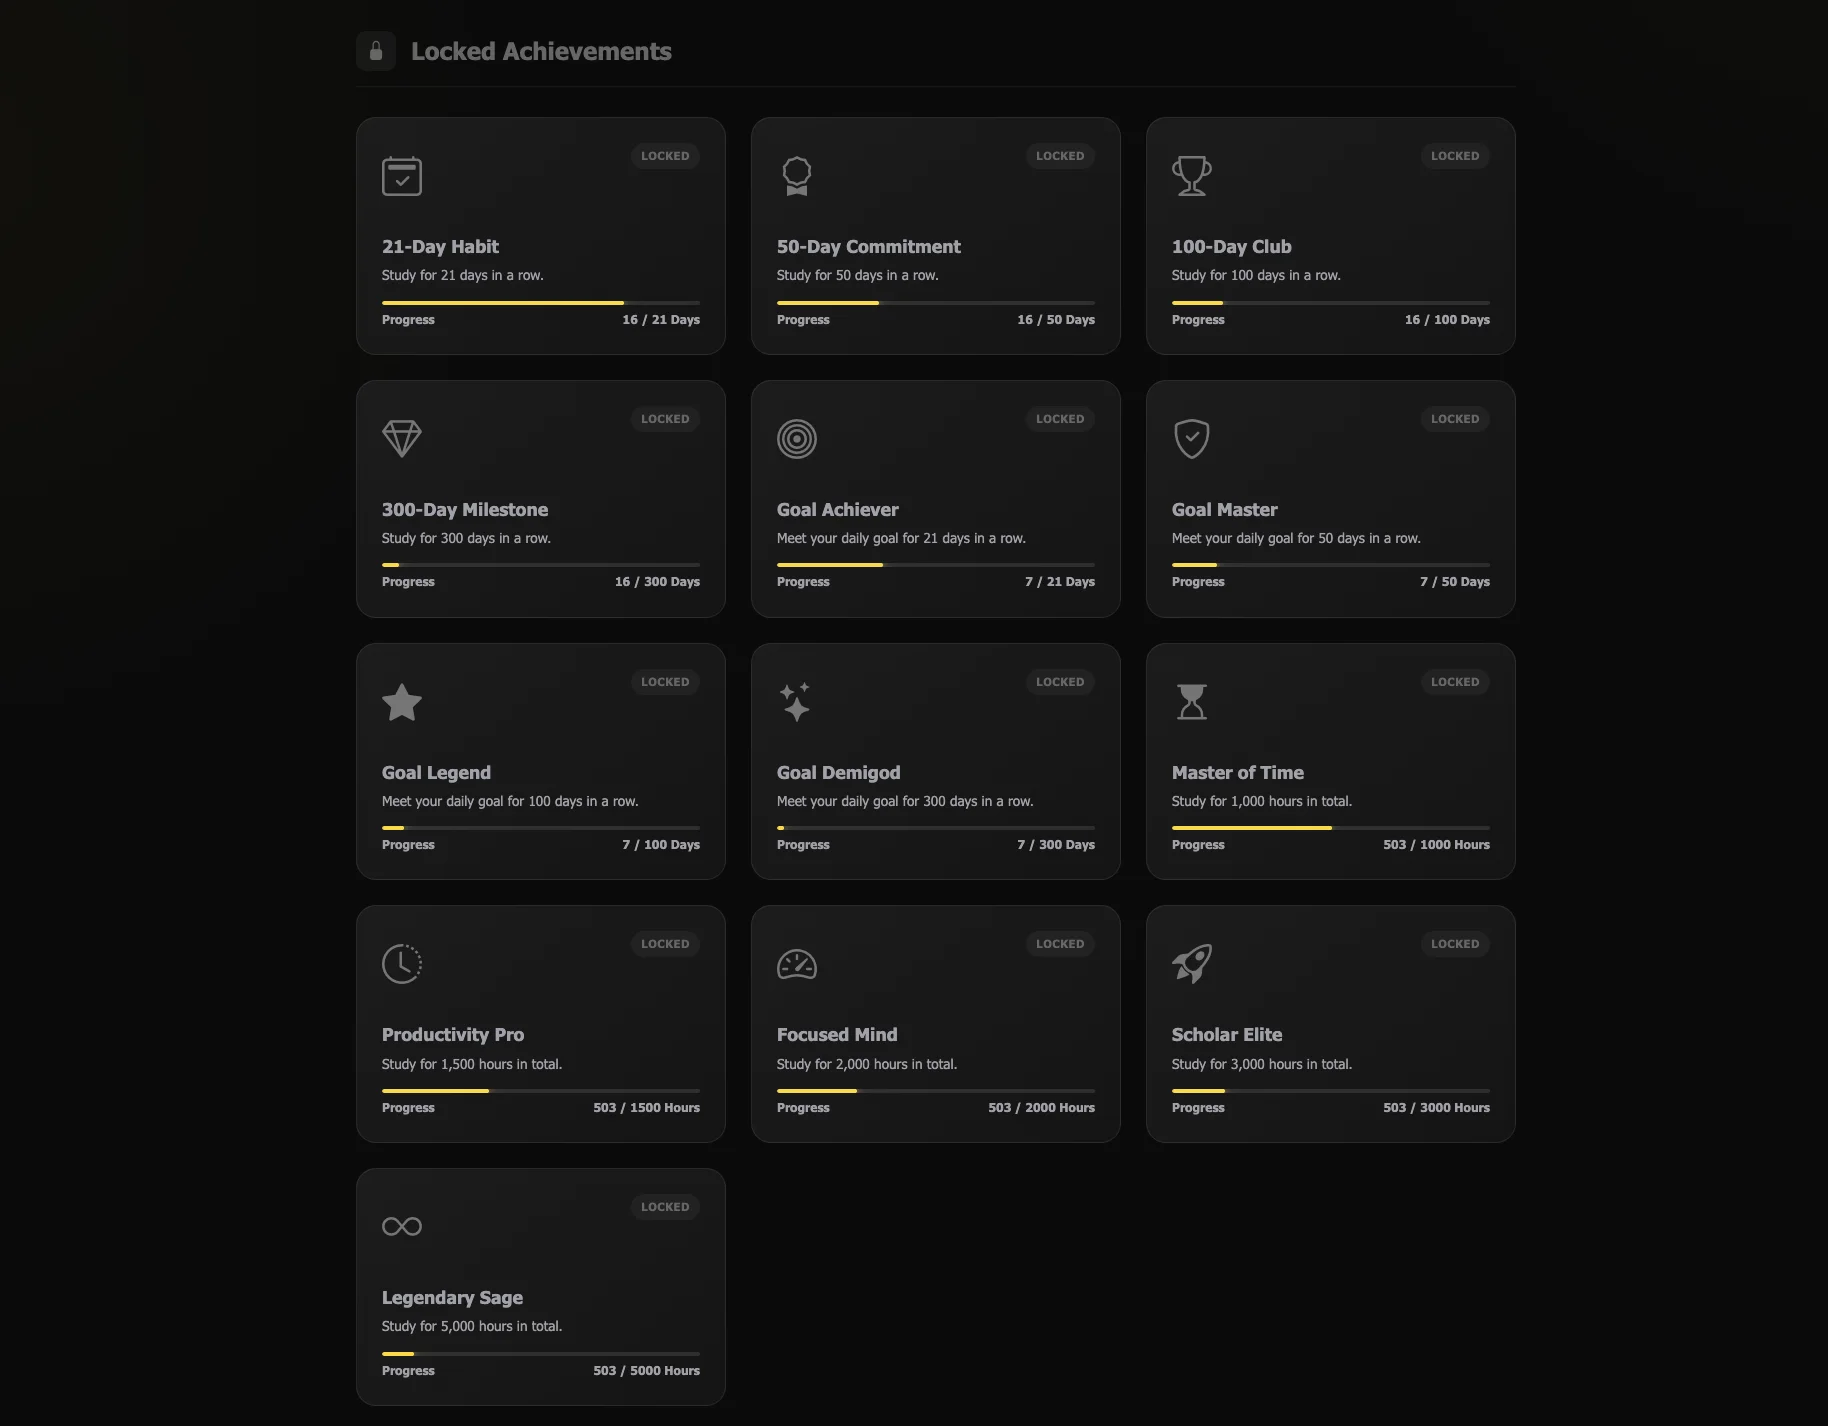Click the "7 / 50 Days" progress value
The width and height of the screenshot is (1828, 1426).
click(x=1455, y=582)
